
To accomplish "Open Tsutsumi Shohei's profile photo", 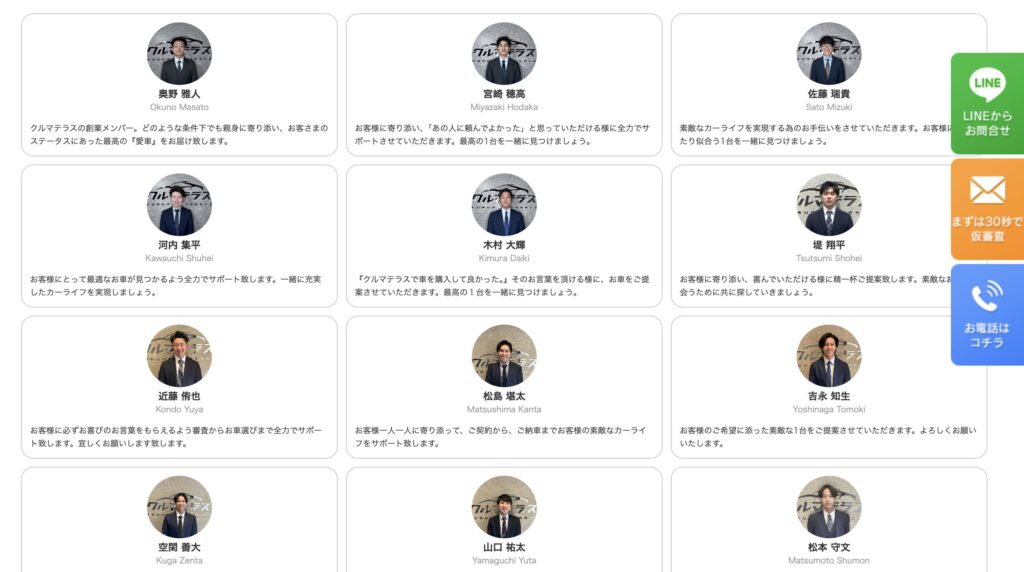I will 829,204.
